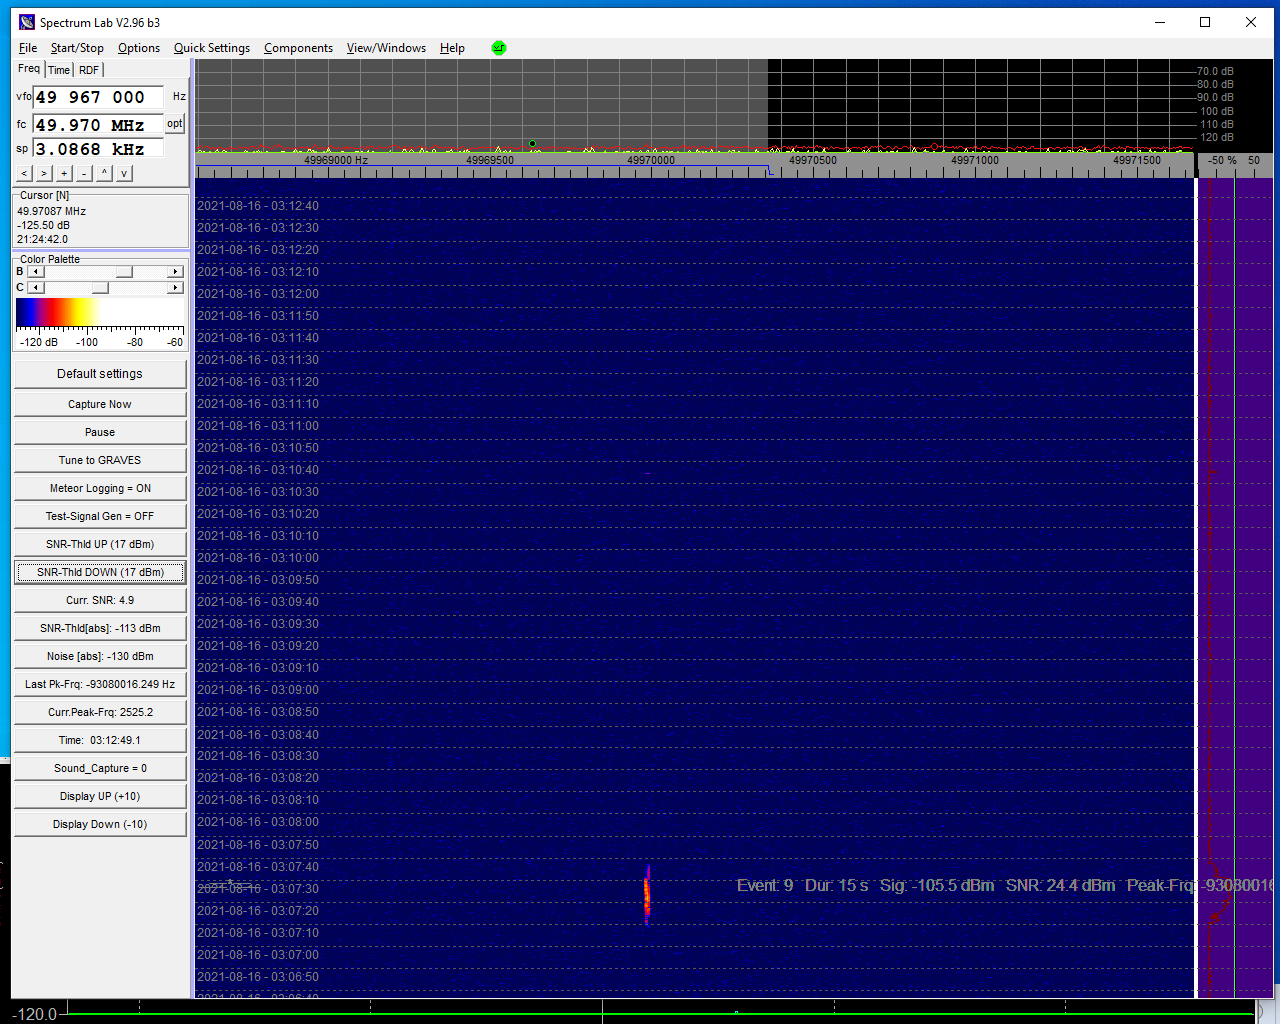Click the caret-up button under the sp field
This screenshot has width=1280, height=1024.
tap(104, 173)
